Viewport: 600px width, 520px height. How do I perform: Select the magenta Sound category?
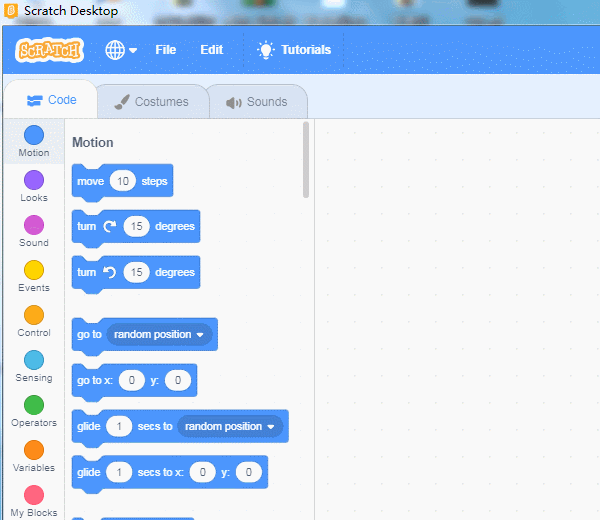coord(34,225)
